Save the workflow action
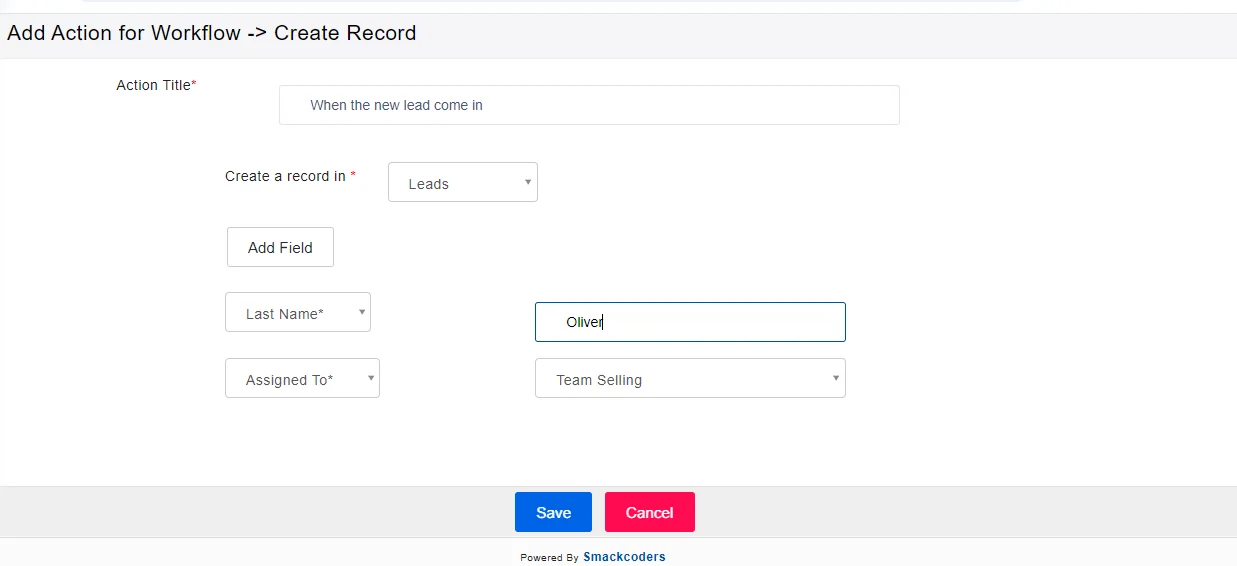1237x566 pixels. tap(553, 512)
